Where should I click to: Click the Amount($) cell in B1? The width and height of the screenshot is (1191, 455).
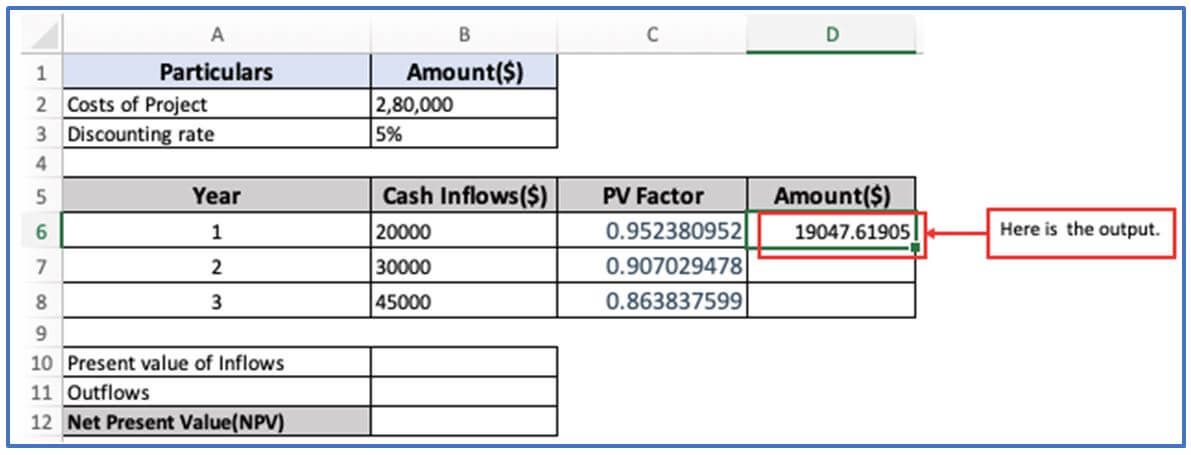coord(464,73)
